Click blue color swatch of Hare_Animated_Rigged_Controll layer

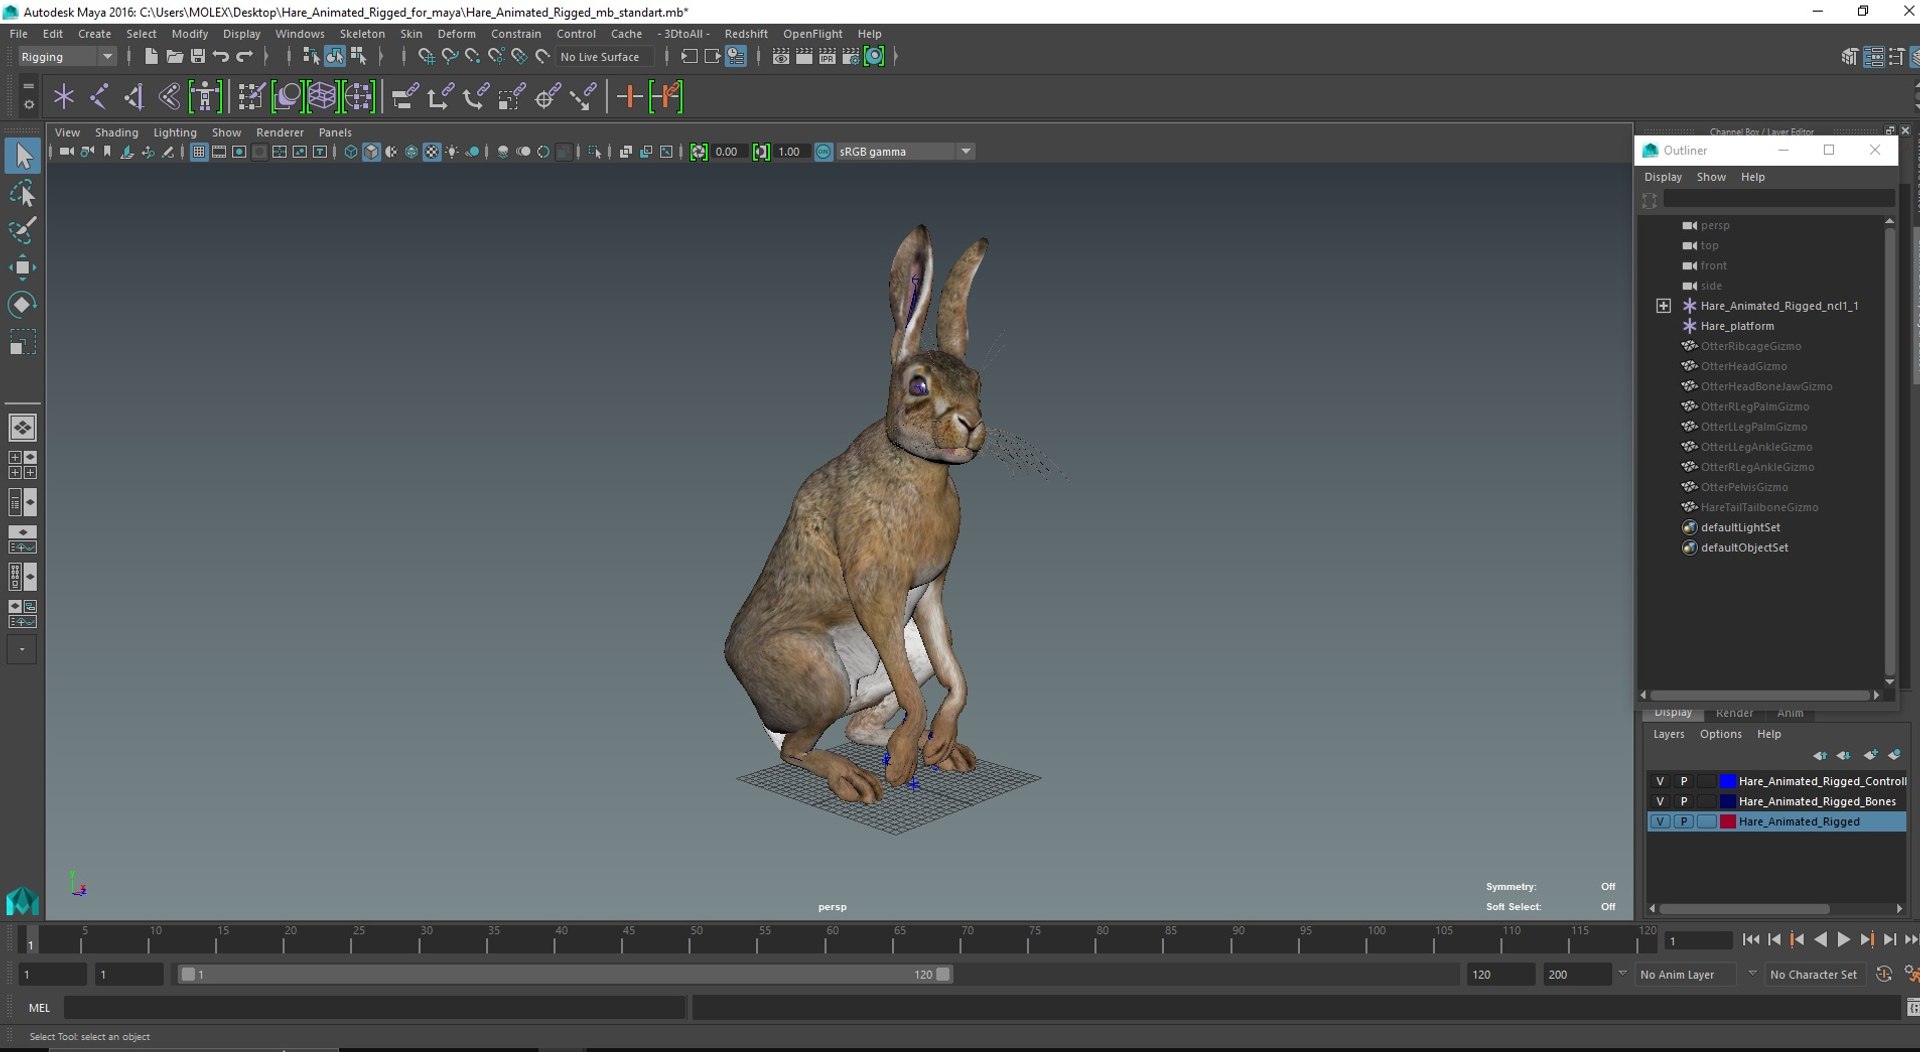tap(1728, 781)
